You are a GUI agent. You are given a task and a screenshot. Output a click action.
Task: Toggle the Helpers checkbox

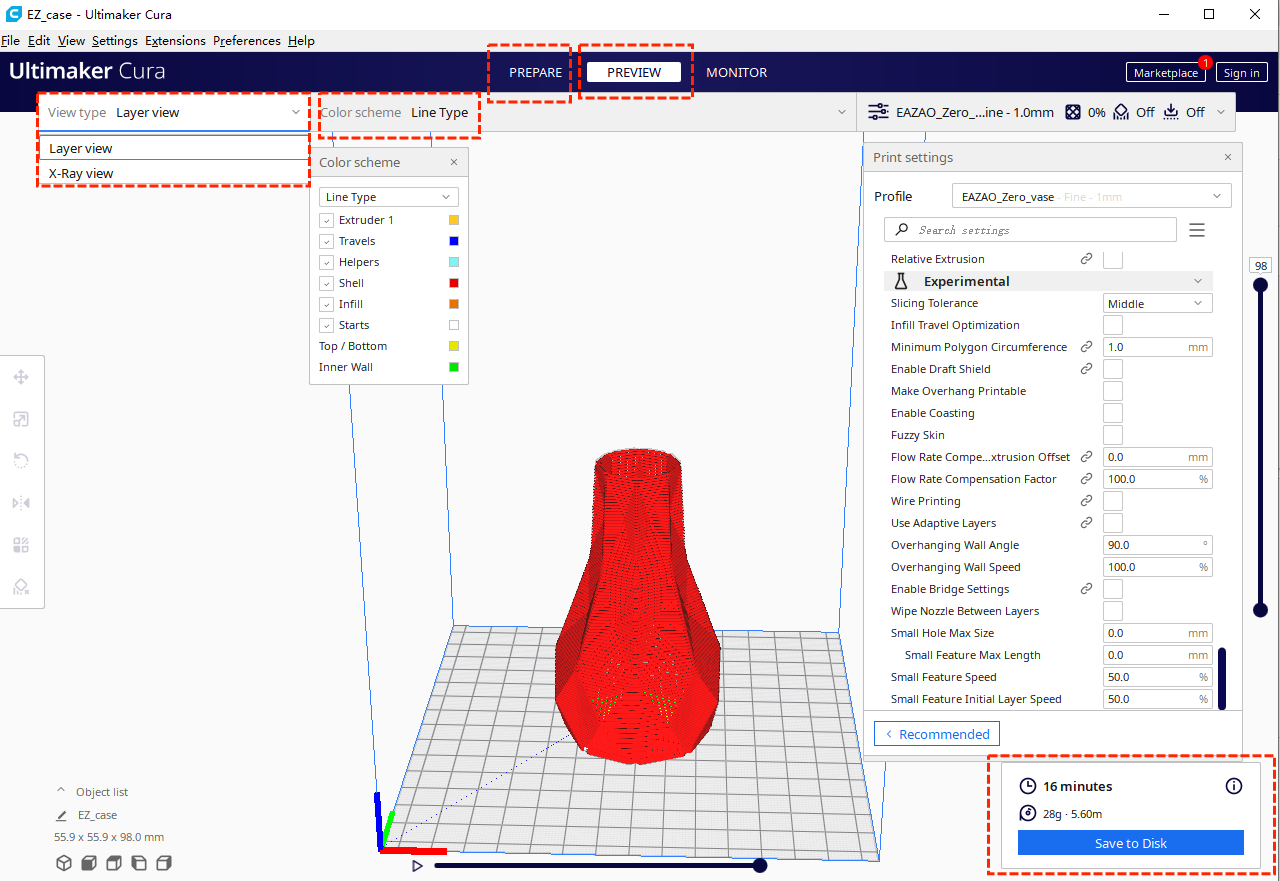[x=326, y=262]
